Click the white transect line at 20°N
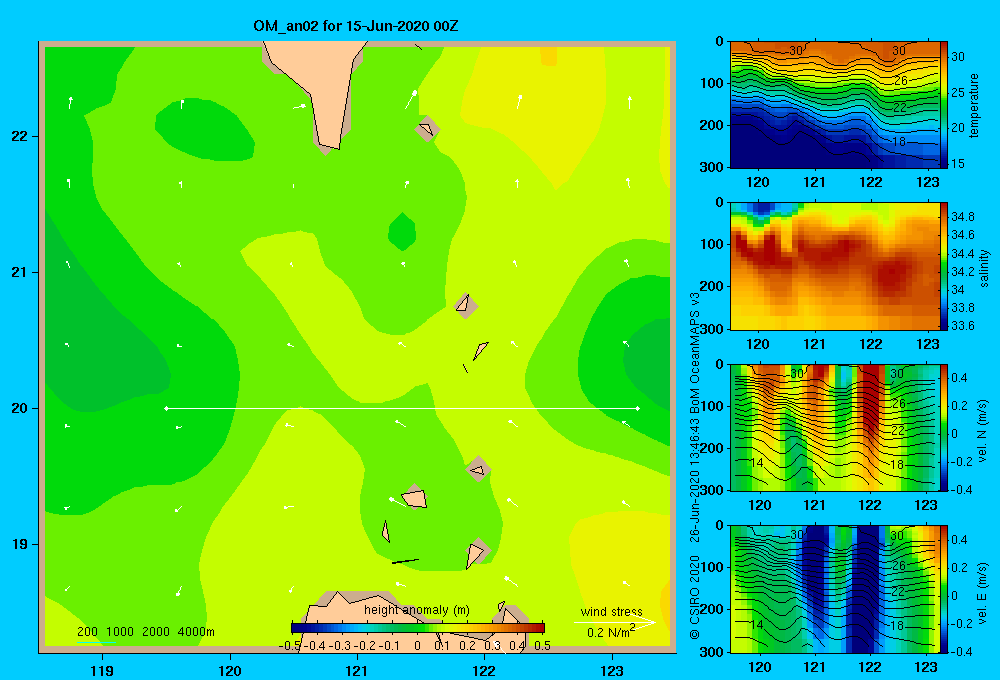 pos(402,408)
